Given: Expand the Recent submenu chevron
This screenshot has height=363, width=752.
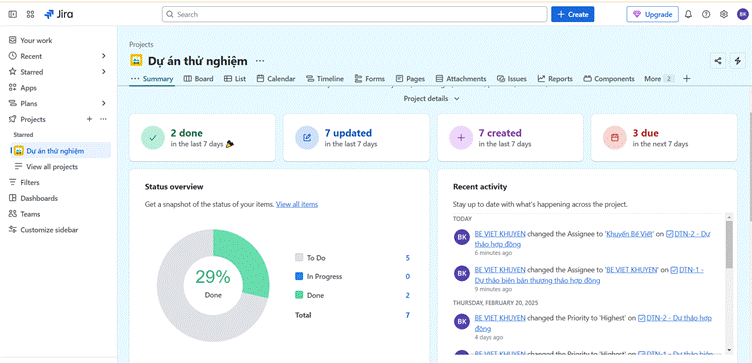Looking at the screenshot, I should tap(103, 56).
